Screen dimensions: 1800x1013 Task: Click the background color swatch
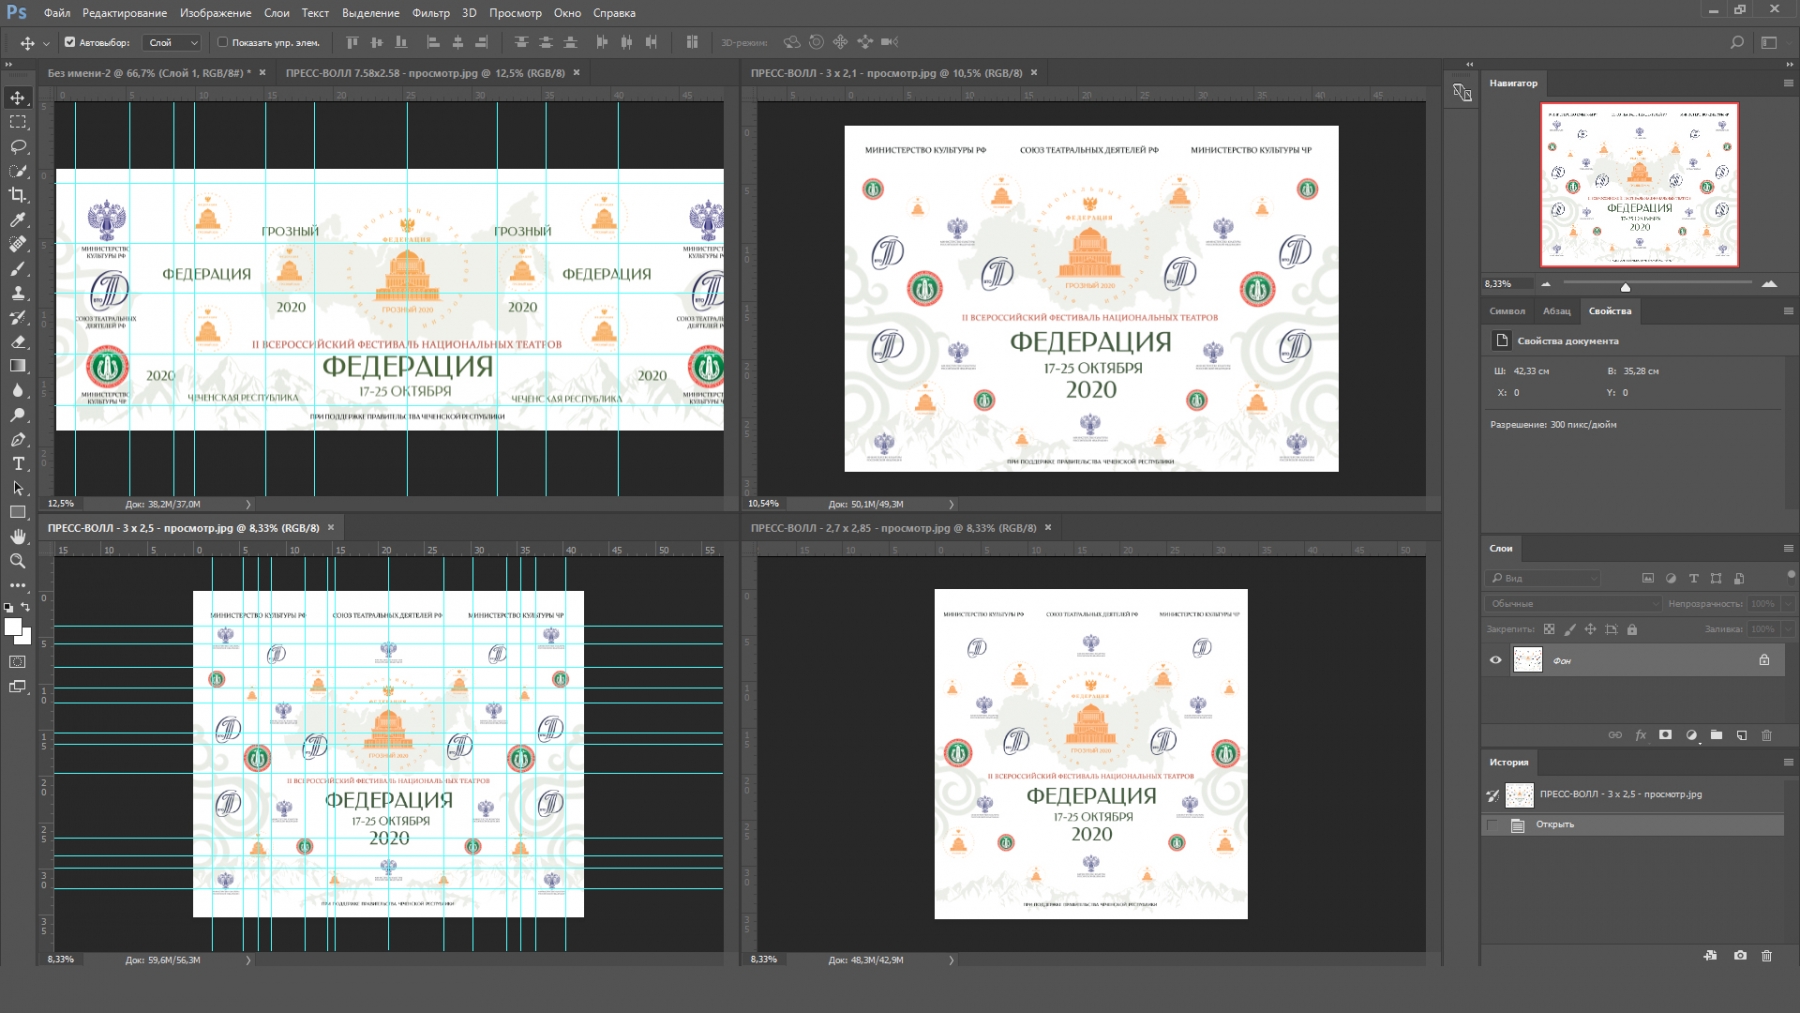coord(26,636)
